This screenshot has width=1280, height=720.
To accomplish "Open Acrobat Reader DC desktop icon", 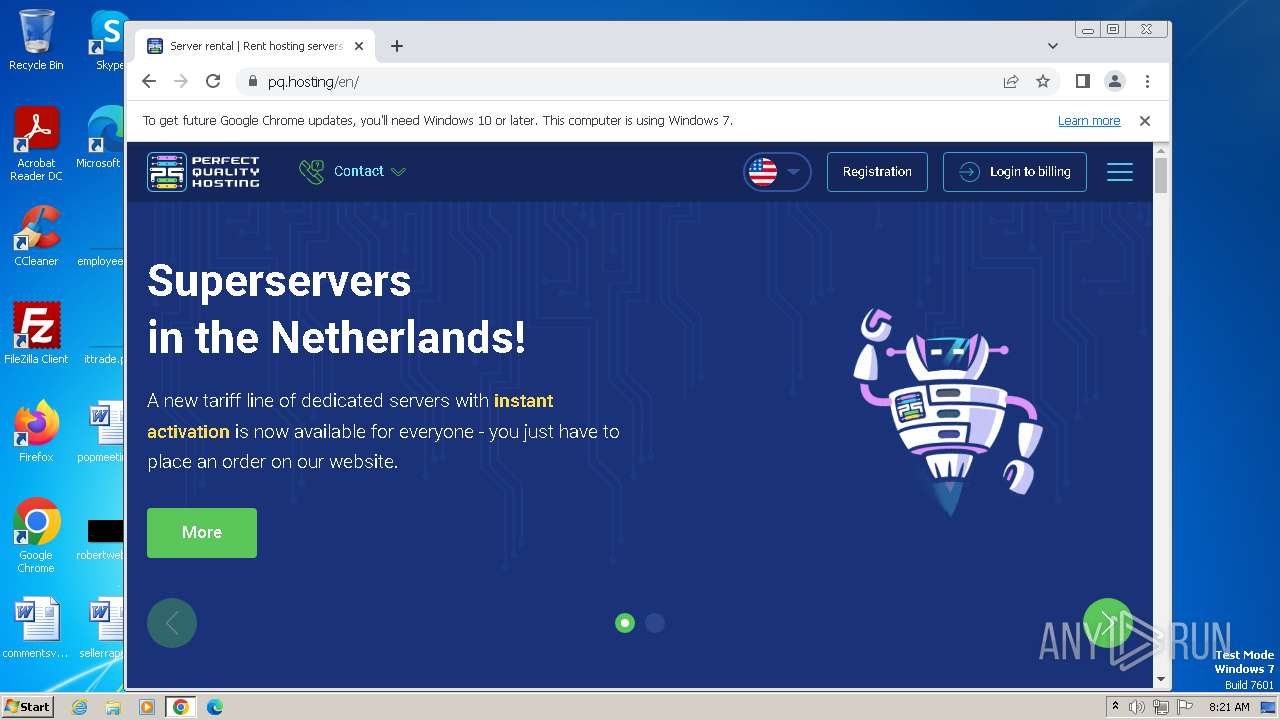I will (x=36, y=144).
